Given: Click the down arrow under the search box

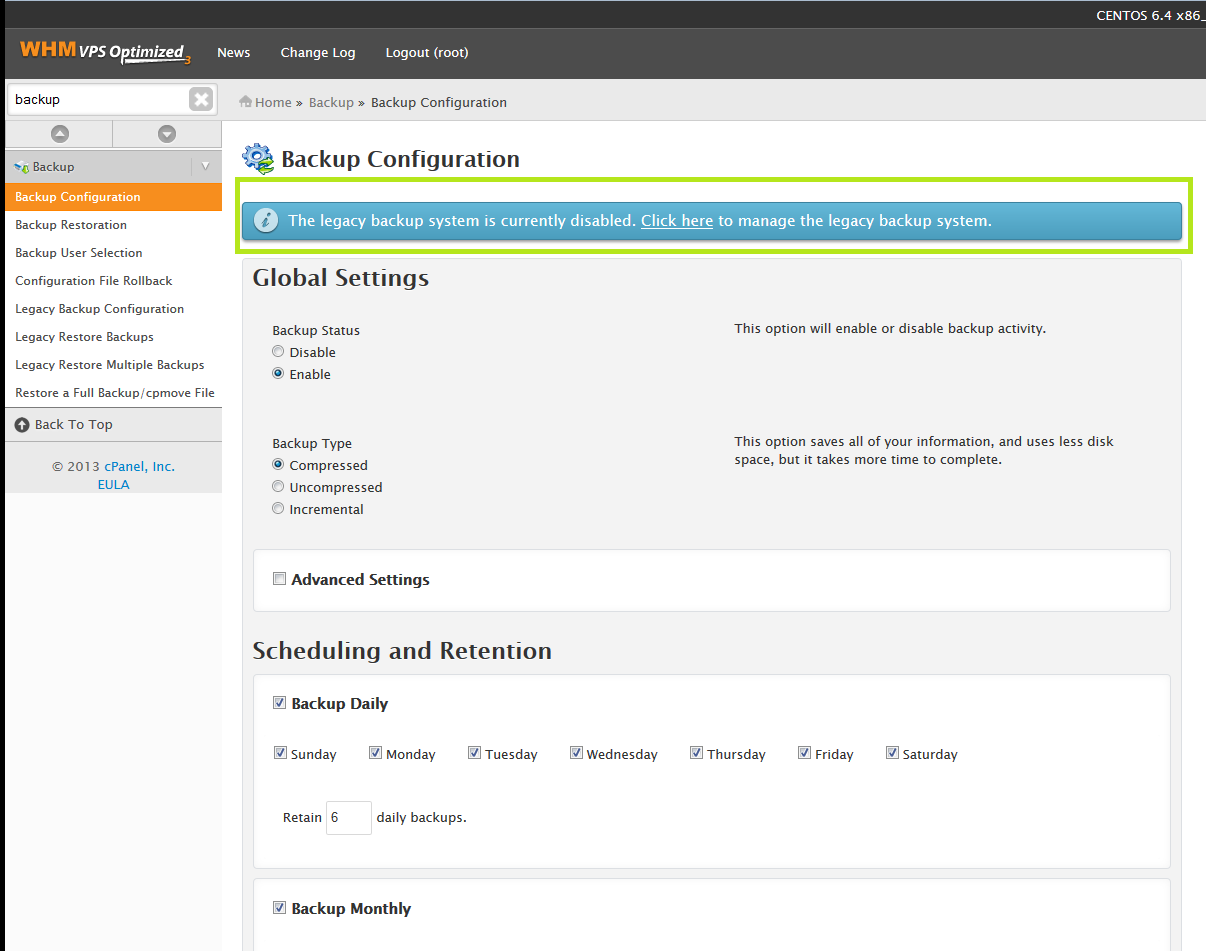Looking at the screenshot, I should point(167,134).
